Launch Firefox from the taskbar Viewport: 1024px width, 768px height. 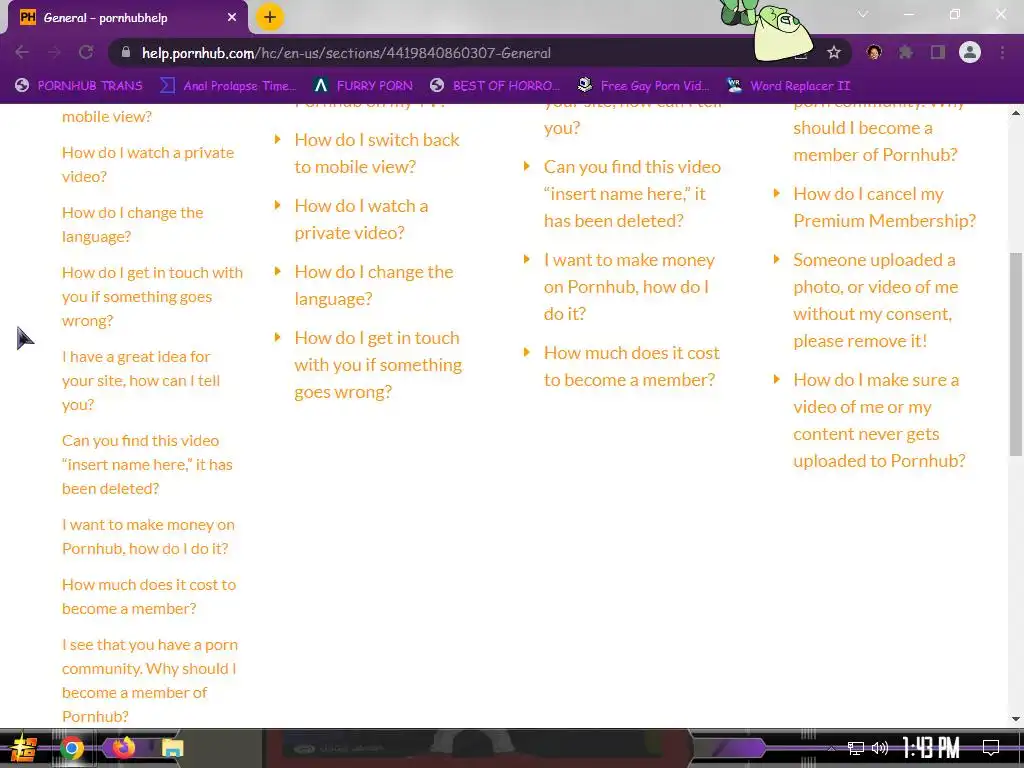pos(123,747)
